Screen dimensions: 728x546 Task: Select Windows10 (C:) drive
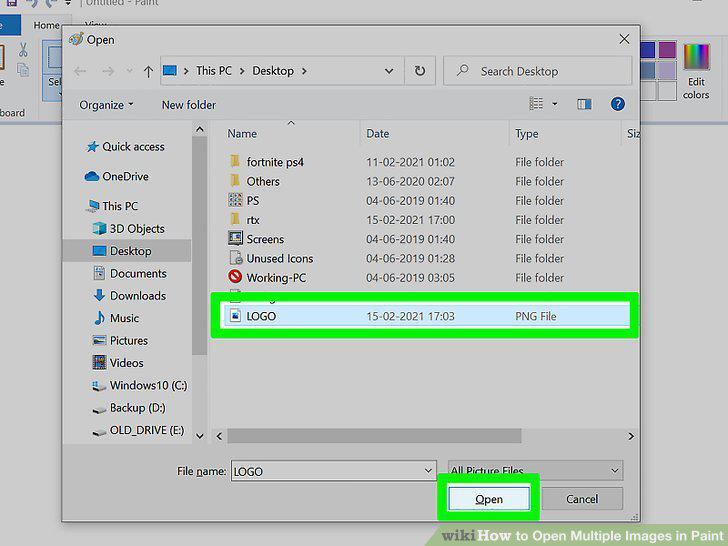(x=139, y=385)
